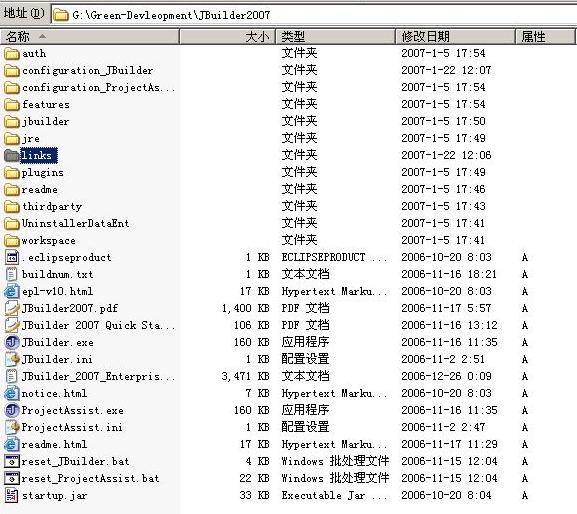Click the reset_ProjectAssist.bat batch file icon

[12, 478]
